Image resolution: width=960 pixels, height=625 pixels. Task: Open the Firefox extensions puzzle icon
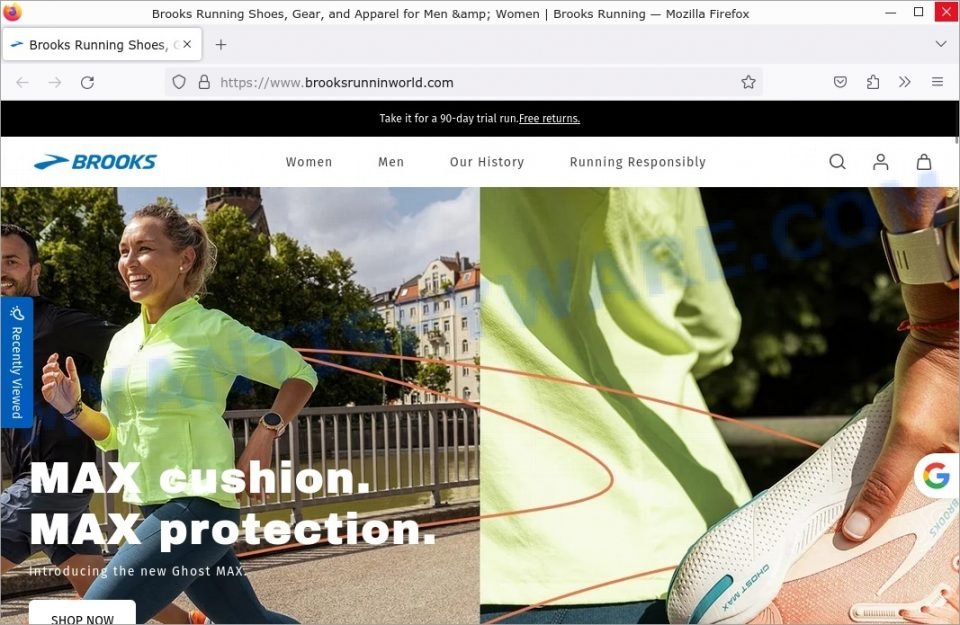click(x=873, y=82)
